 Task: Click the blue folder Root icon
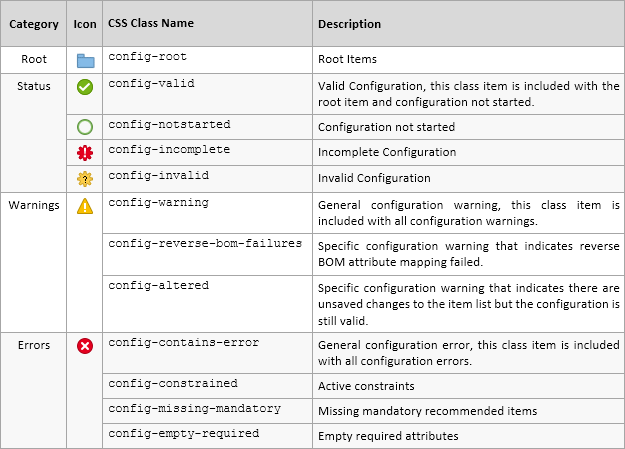coord(85,60)
